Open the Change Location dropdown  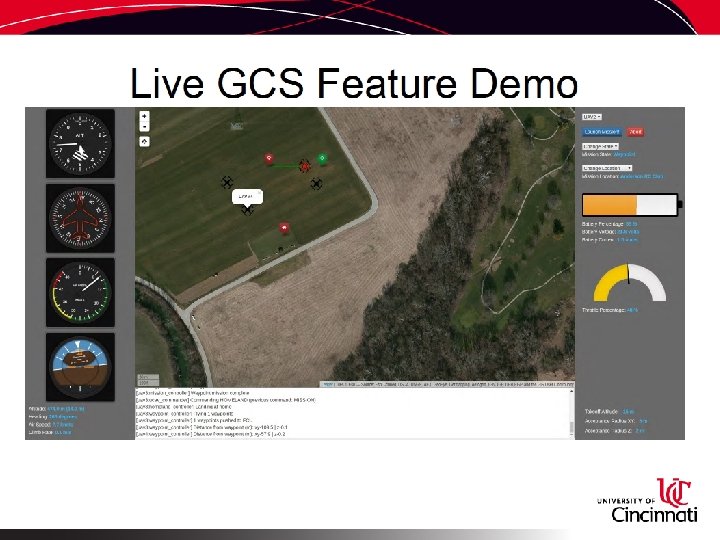tap(607, 168)
